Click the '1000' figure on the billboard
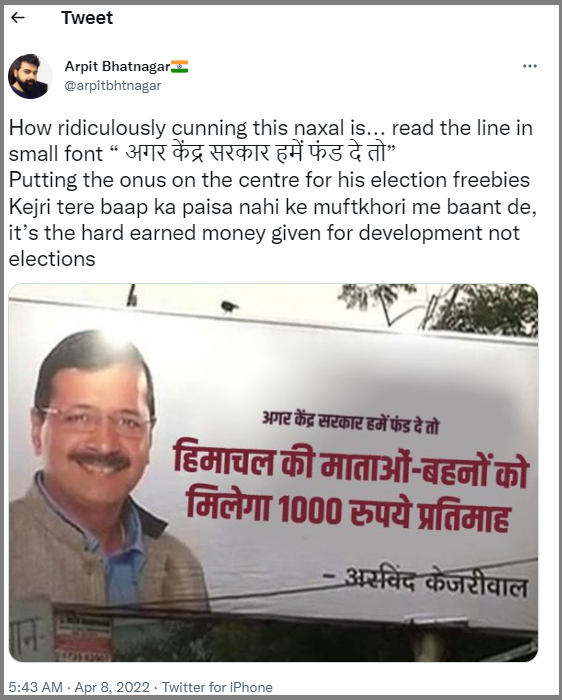The image size is (562, 700). tap(311, 510)
